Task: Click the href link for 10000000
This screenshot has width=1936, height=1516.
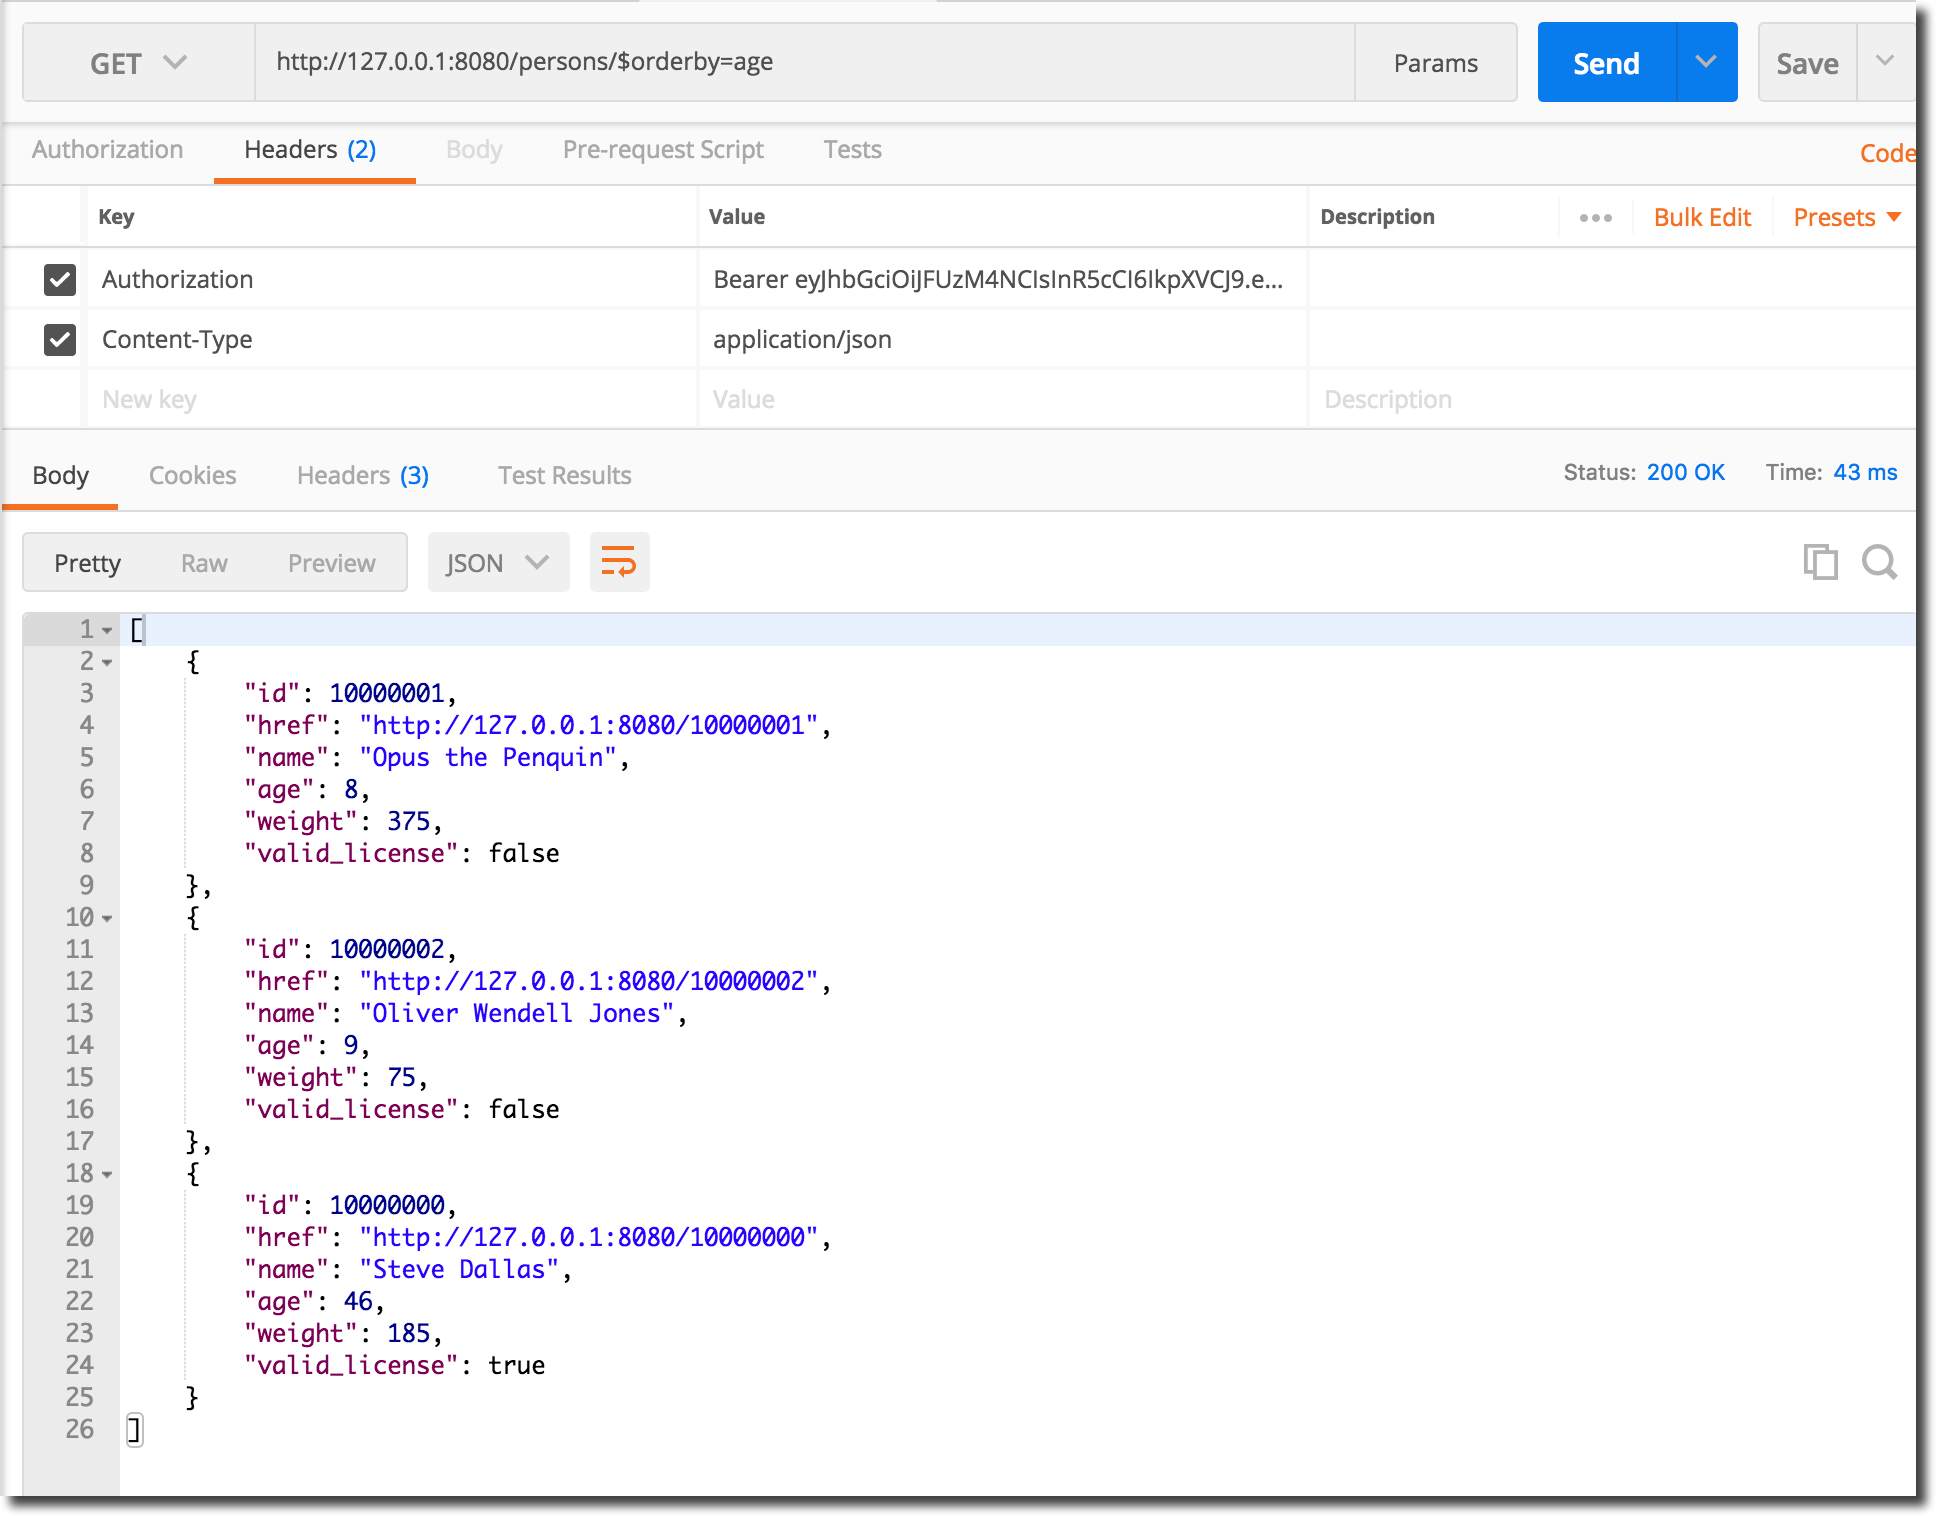Action: [x=588, y=1237]
